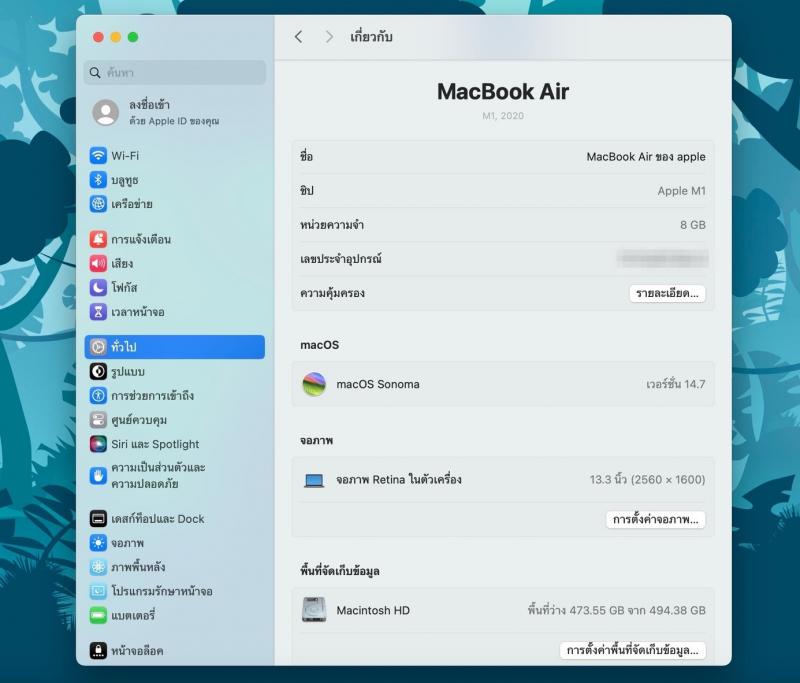Select the แบตเตอรี่ sidebar item label
Screen dimensions: 800x683
(133, 615)
